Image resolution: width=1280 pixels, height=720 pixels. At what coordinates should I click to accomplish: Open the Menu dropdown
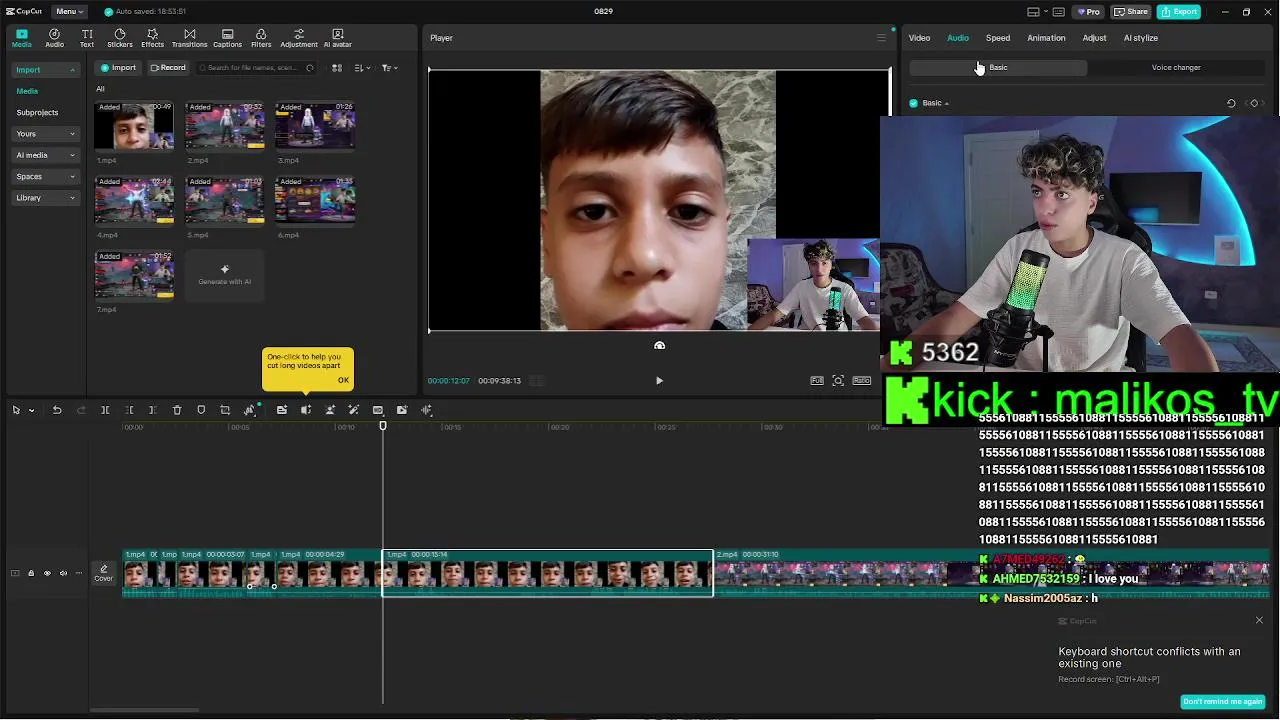pos(68,11)
